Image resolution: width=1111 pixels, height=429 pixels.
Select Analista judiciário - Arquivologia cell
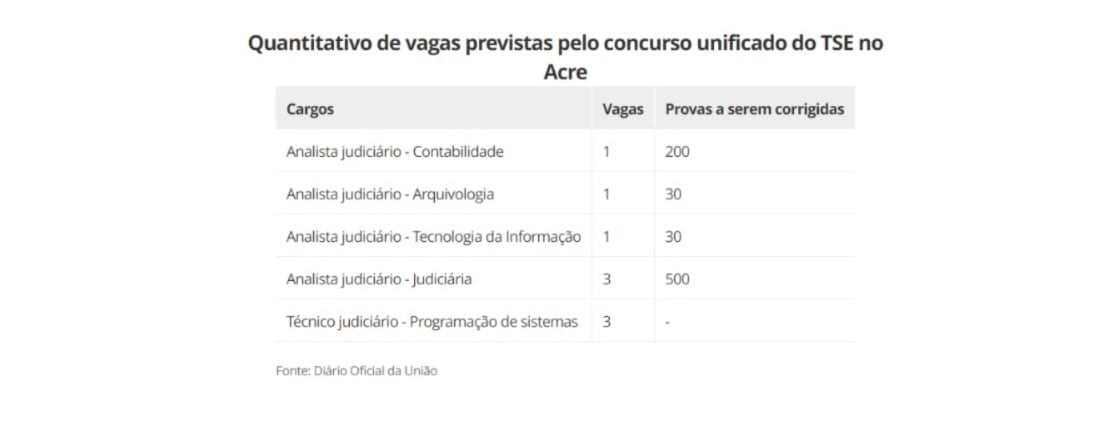point(390,194)
